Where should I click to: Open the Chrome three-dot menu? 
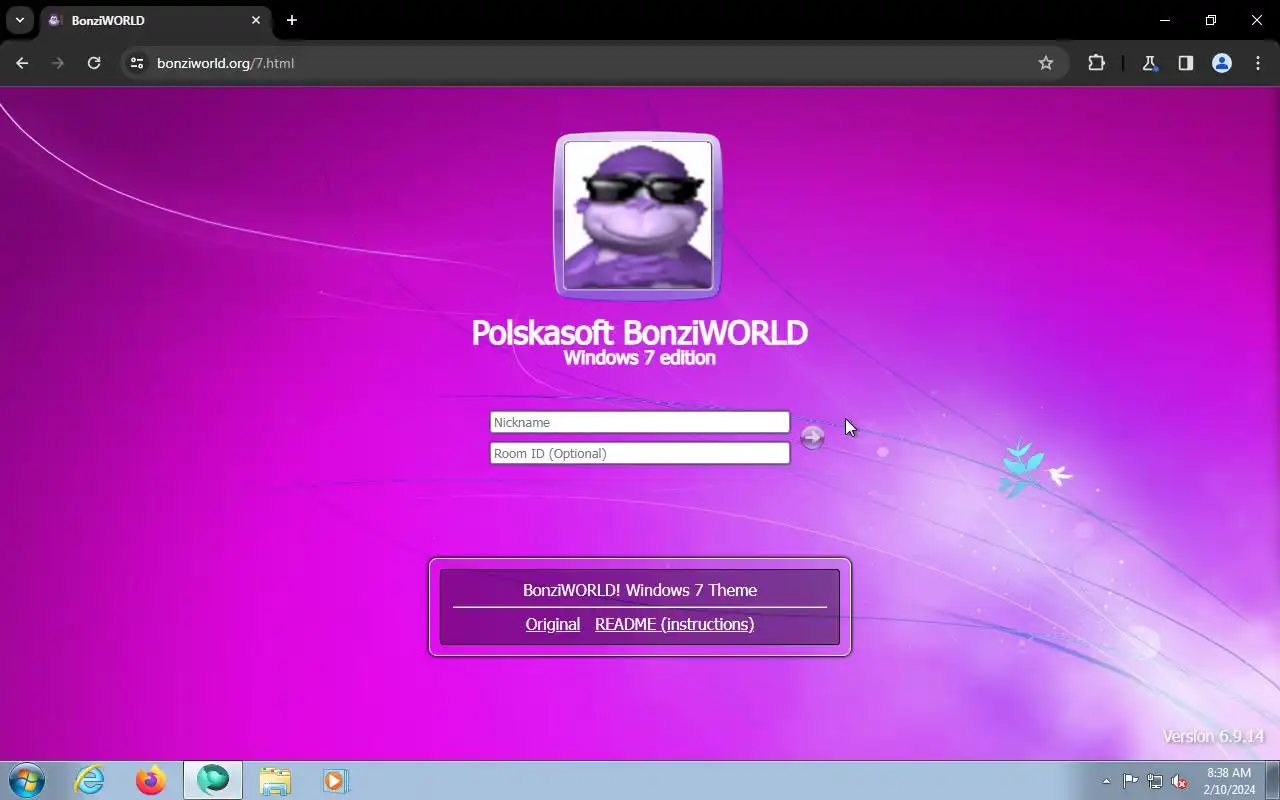(x=1258, y=63)
